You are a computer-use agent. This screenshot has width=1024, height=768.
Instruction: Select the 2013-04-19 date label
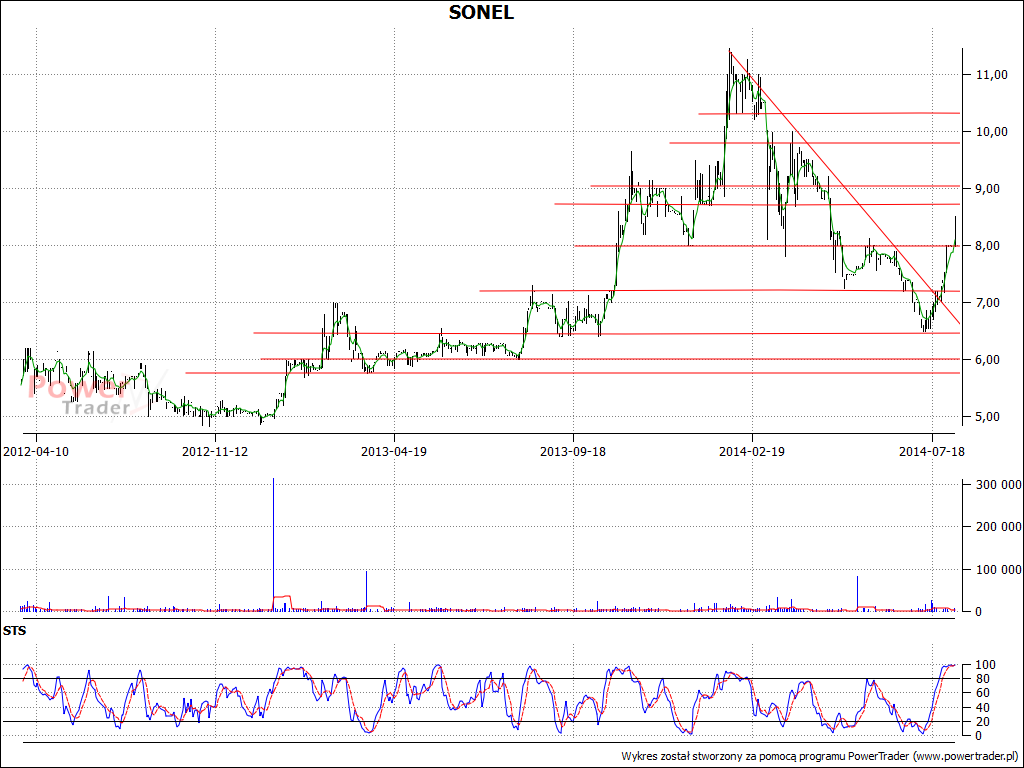[394, 451]
